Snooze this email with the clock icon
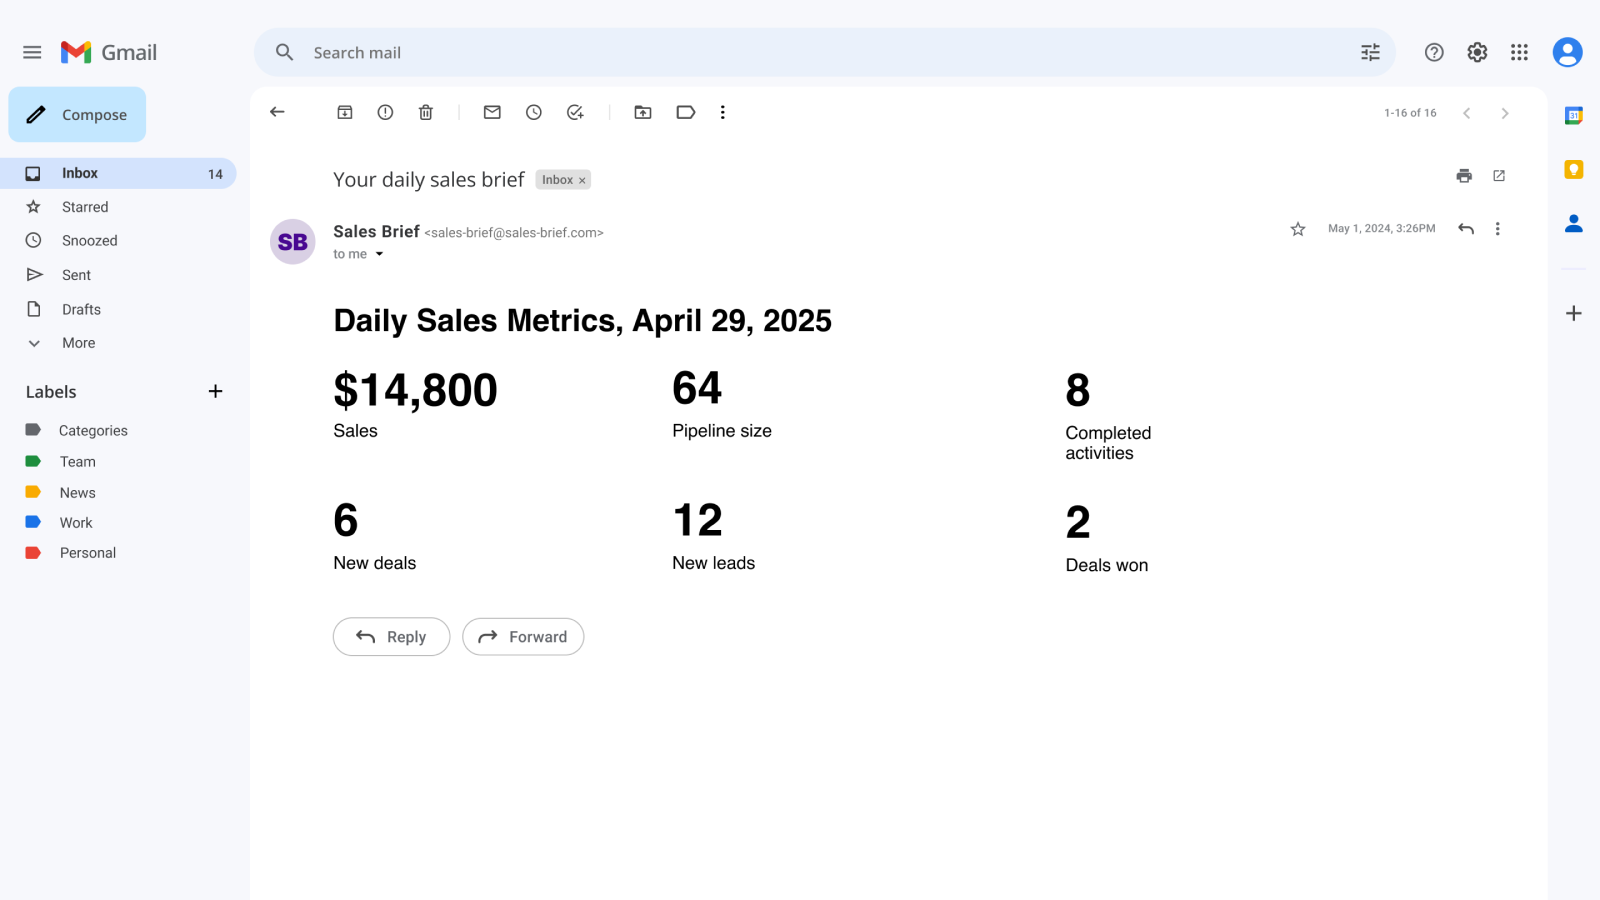Screen dimensions: 1600x900 click(534, 113)
